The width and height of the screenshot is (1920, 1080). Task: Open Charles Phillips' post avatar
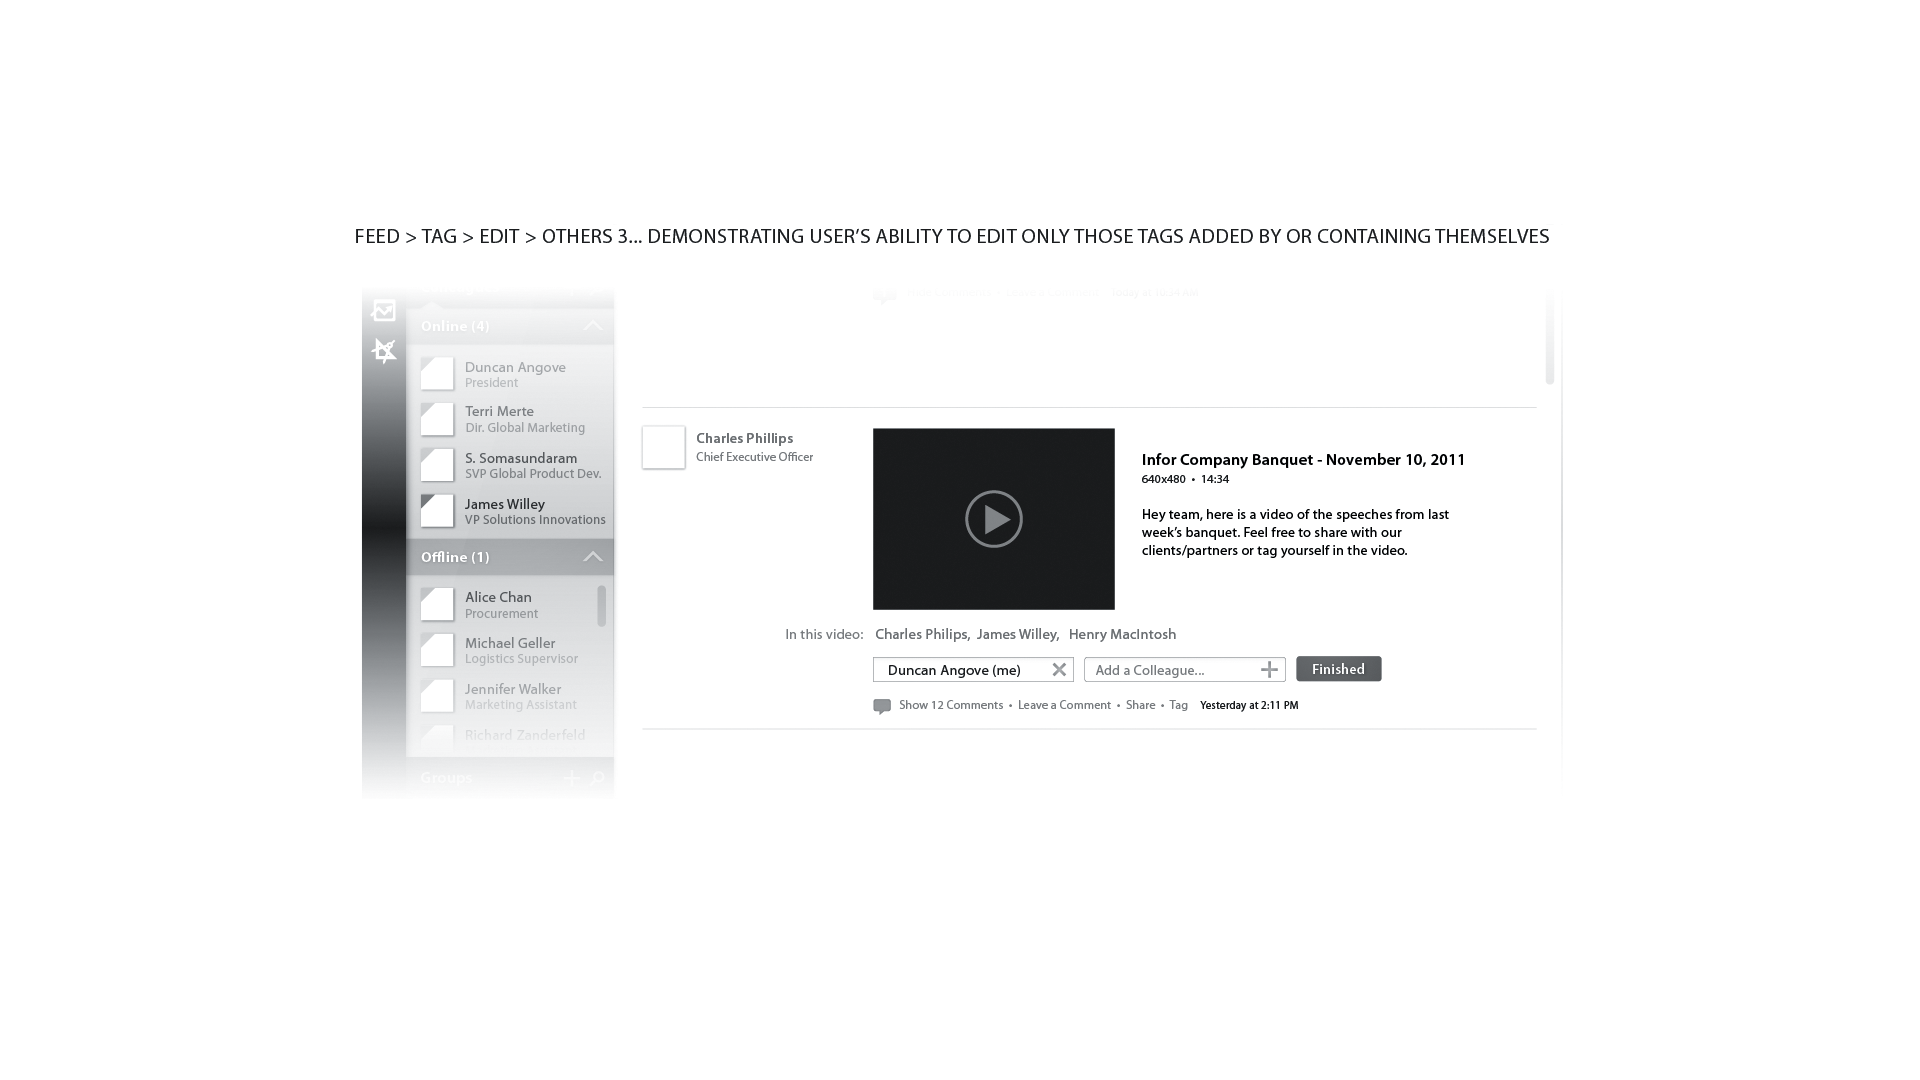click(x=663, y=448)
